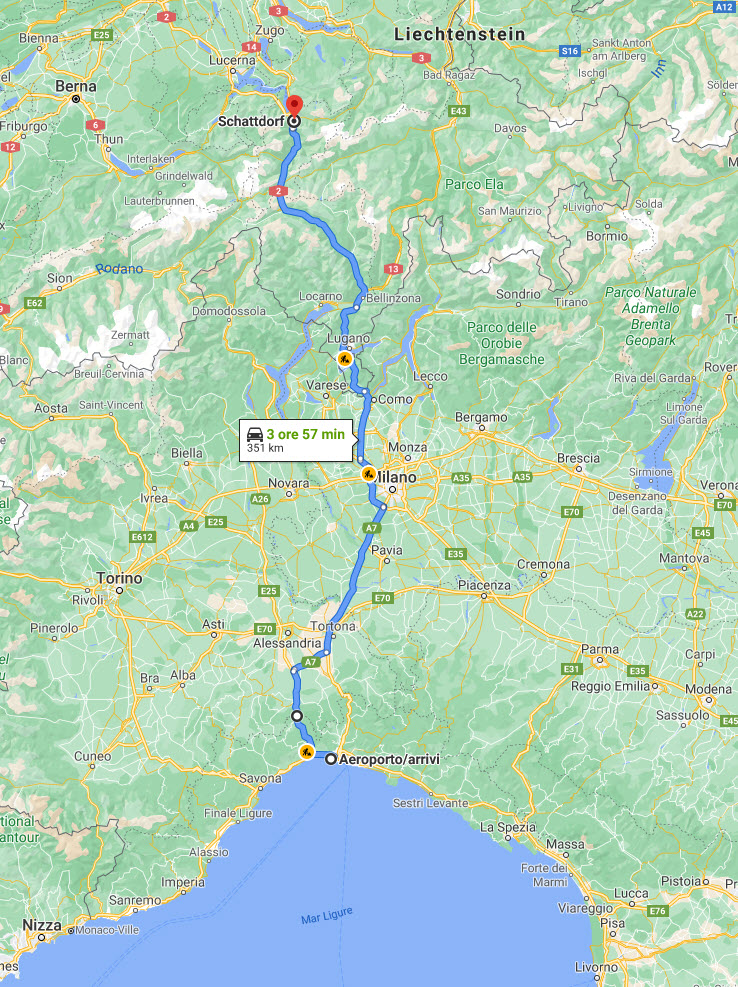Screen dimensions: 738x987
Task: Click the Mar Ligure sea label
Action: point(327,915)
